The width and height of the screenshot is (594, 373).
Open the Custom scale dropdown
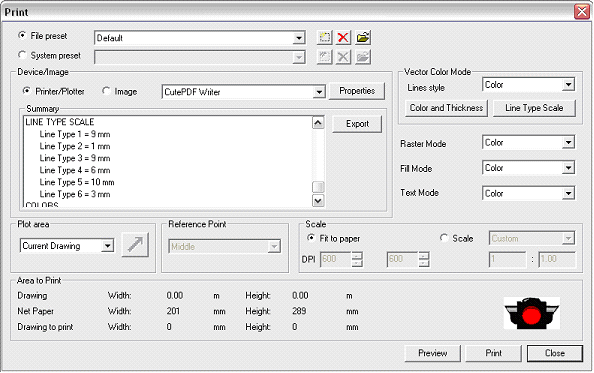coord(568,239)
